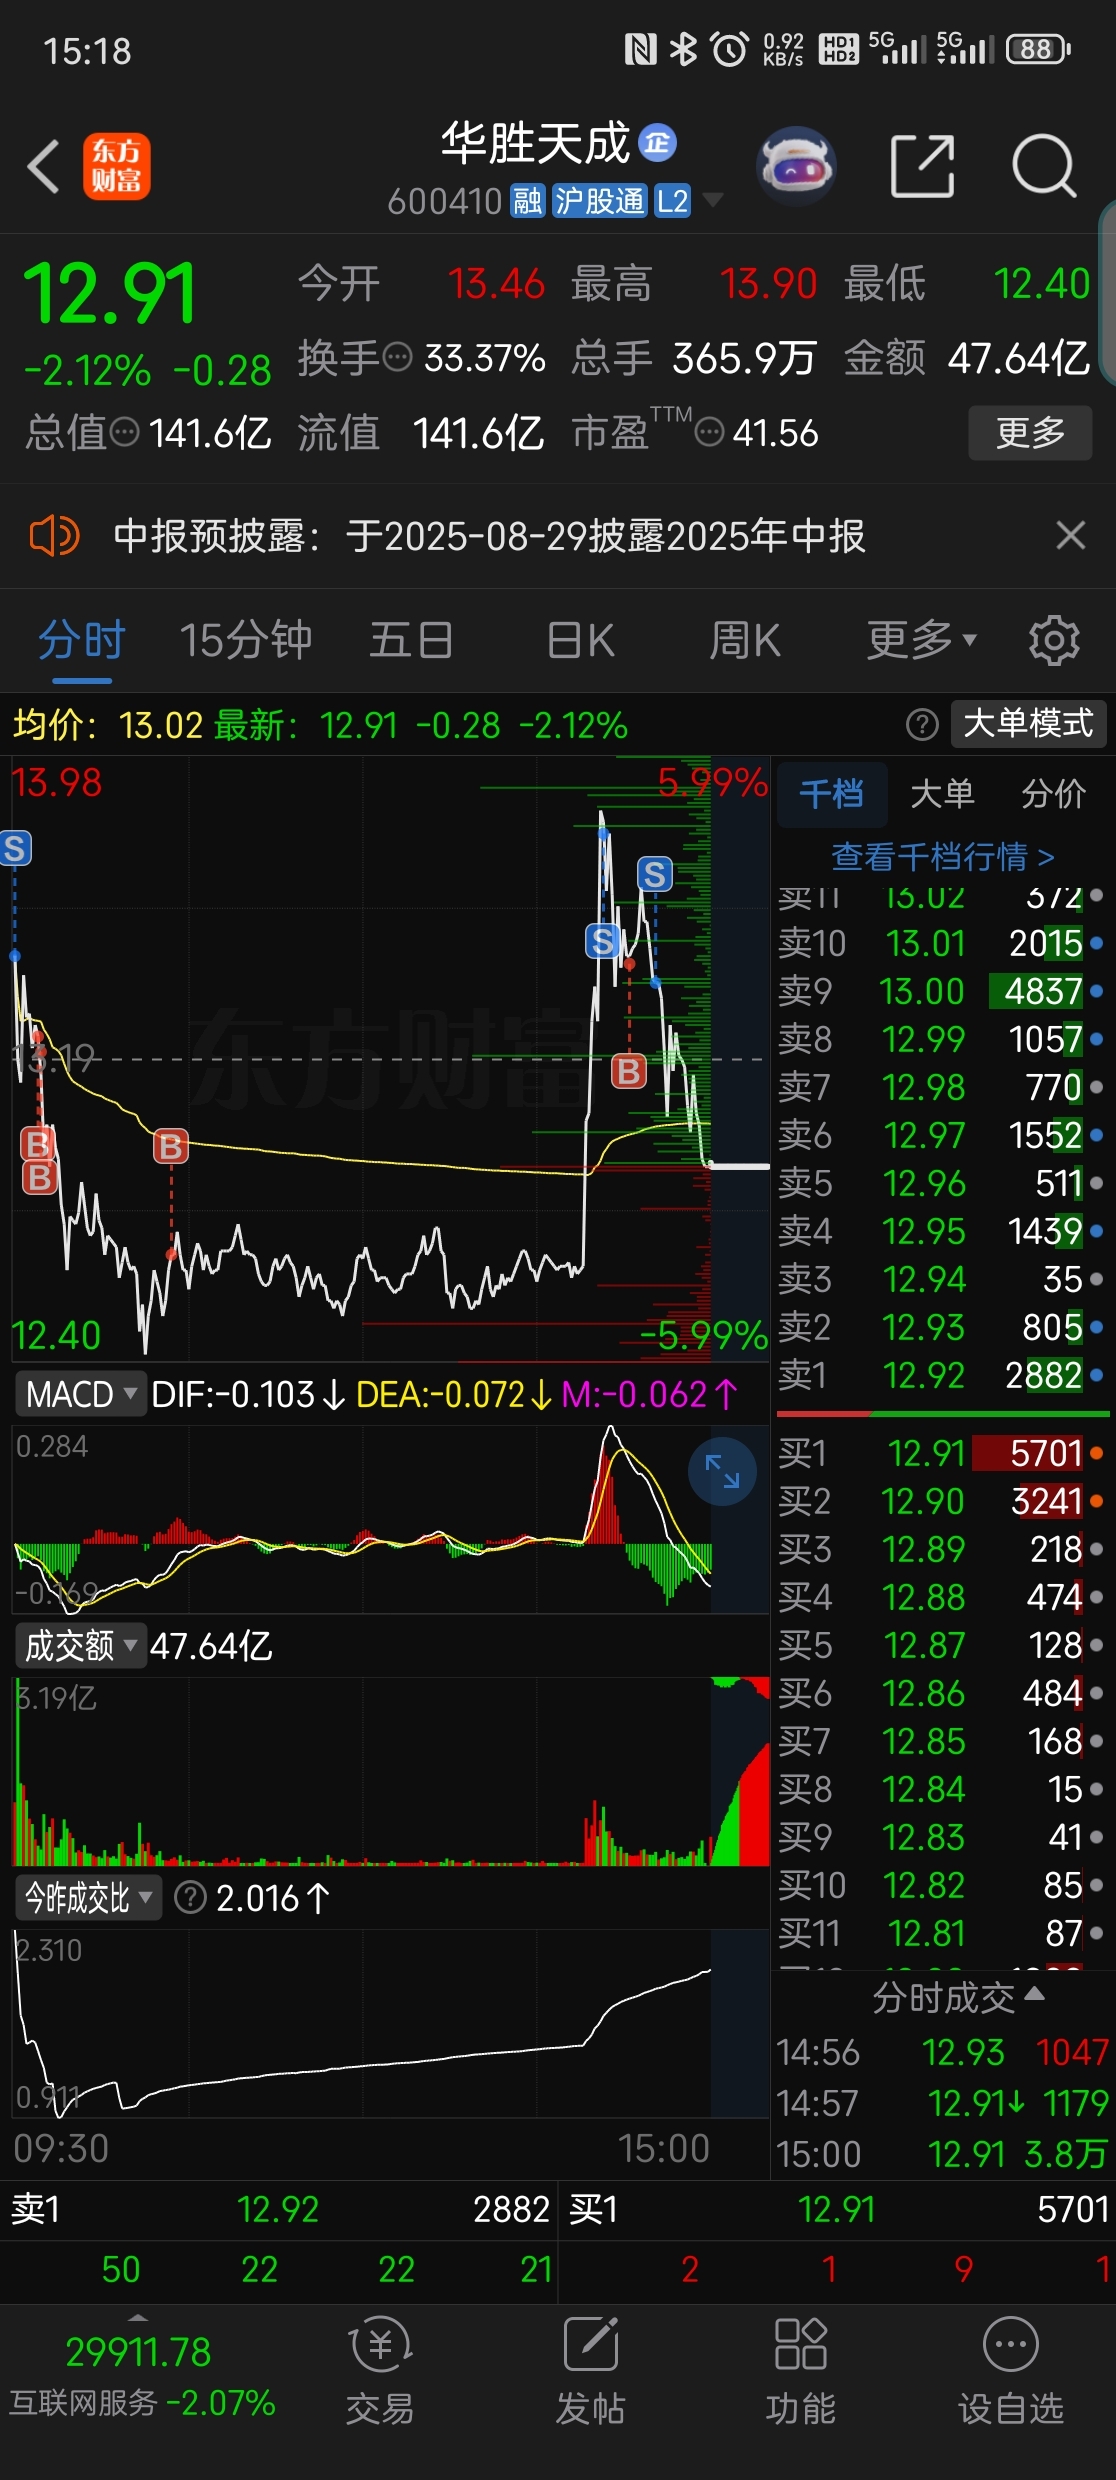1116x2480 pixels.
Task: Open the robot assistant avatar
Action: point(796,166)
